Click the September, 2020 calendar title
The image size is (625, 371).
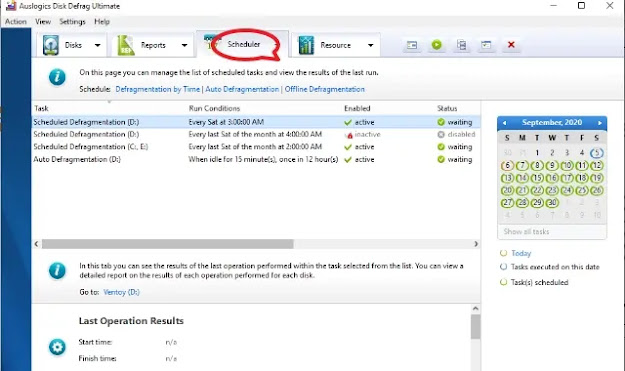pyautogui.click(x=552, y=122)
